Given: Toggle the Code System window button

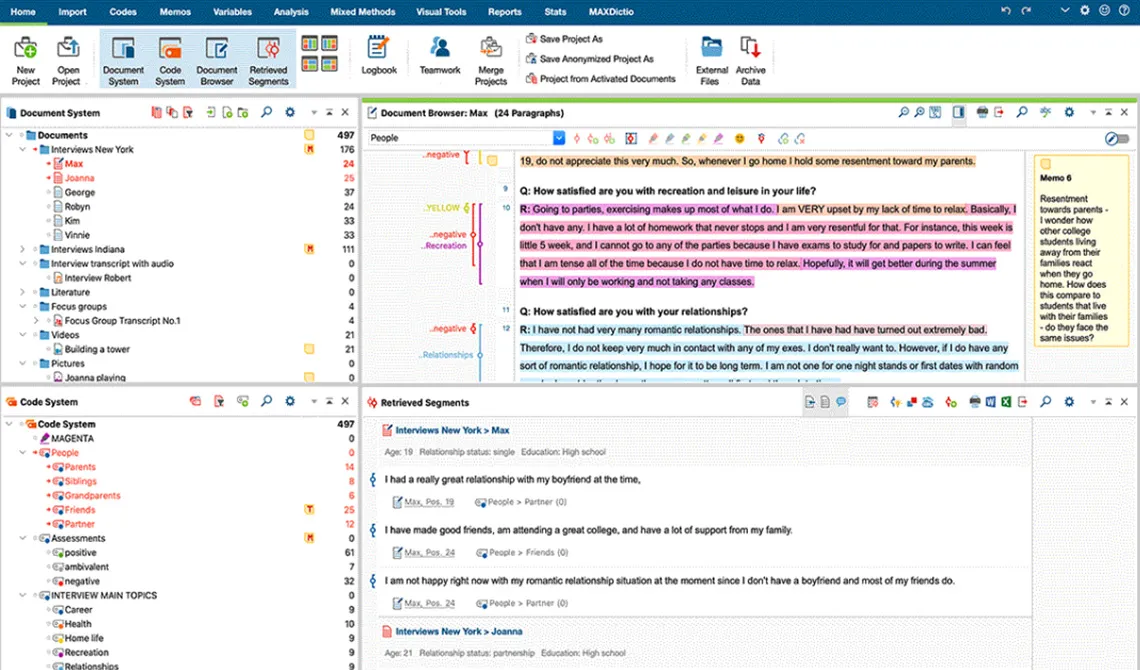Looking at the screenshot, I should (x=170, y=61).
